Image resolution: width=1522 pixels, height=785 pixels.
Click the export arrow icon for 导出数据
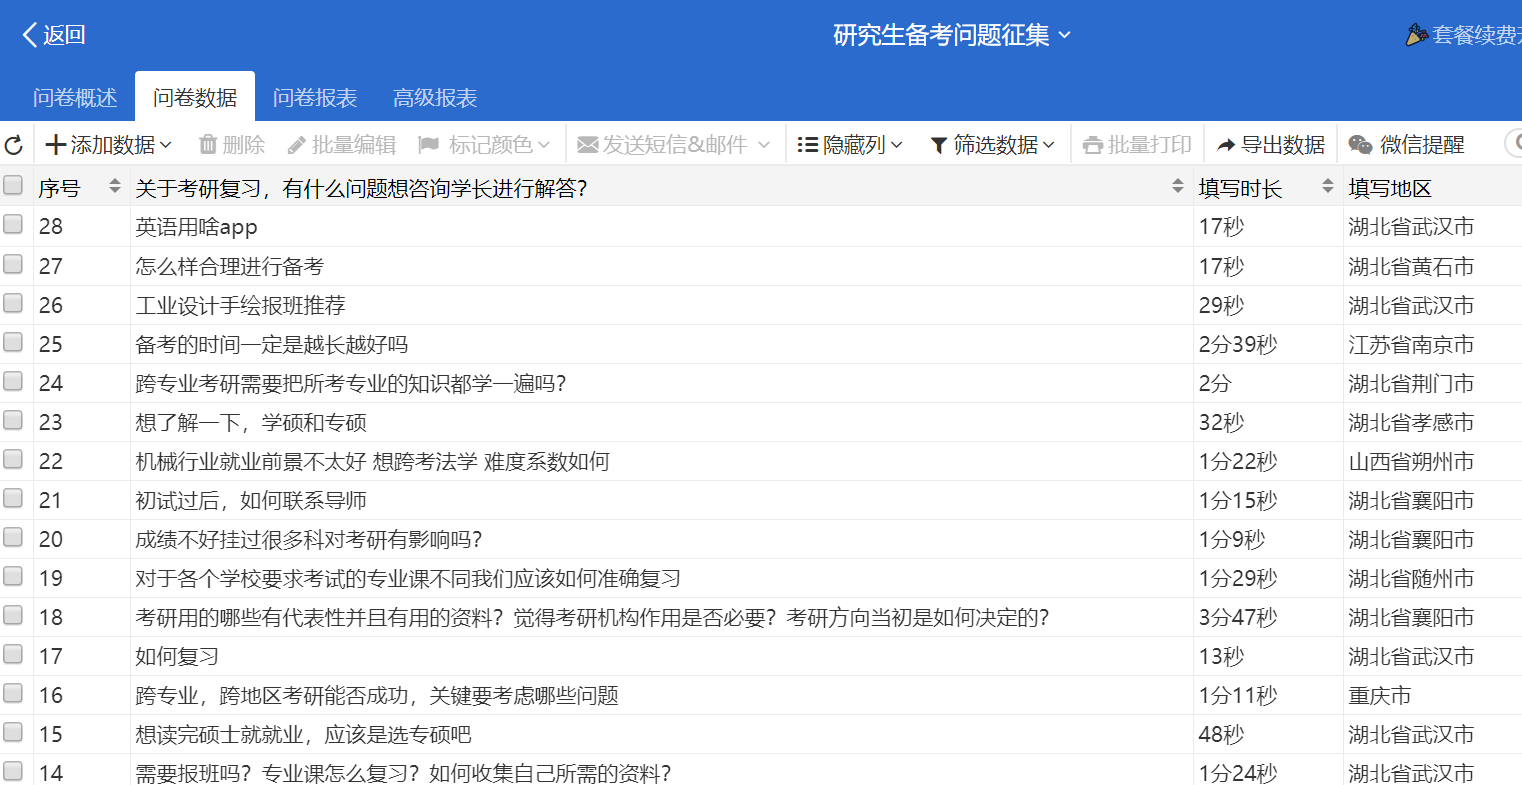click(x=1226, y=146)
